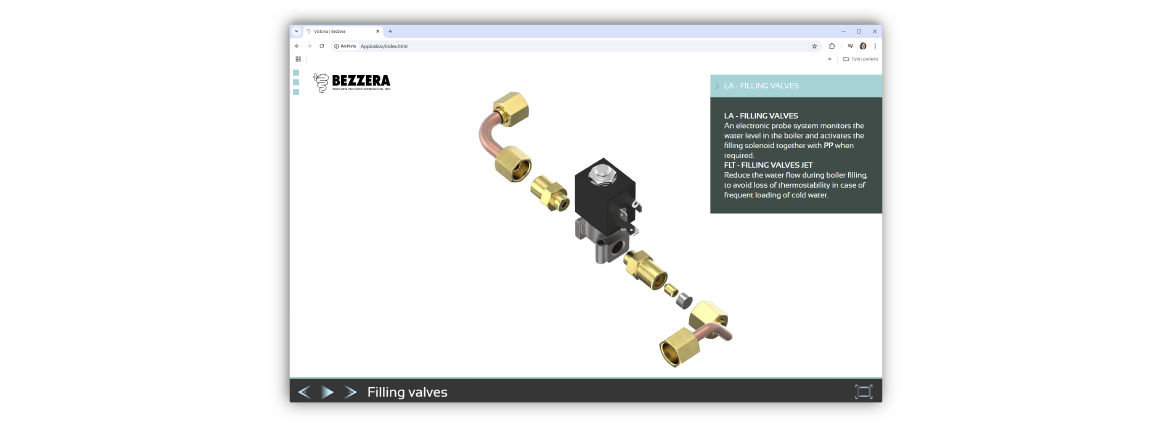Open the browser extensions puzzle icon

click(832, 46)
